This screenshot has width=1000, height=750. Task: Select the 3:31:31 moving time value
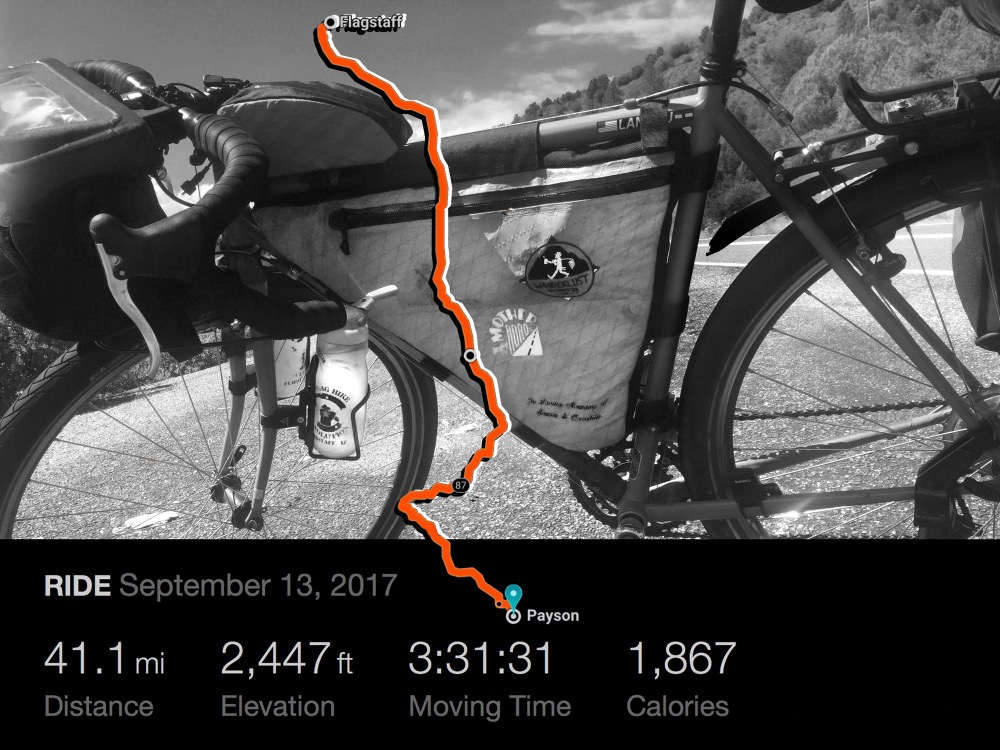click(x=480, y=659)
